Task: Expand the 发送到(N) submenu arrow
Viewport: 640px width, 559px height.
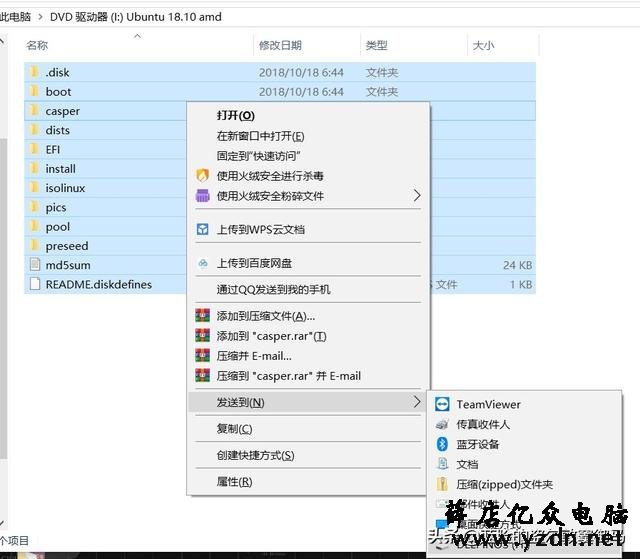Action: pos(417,402)
